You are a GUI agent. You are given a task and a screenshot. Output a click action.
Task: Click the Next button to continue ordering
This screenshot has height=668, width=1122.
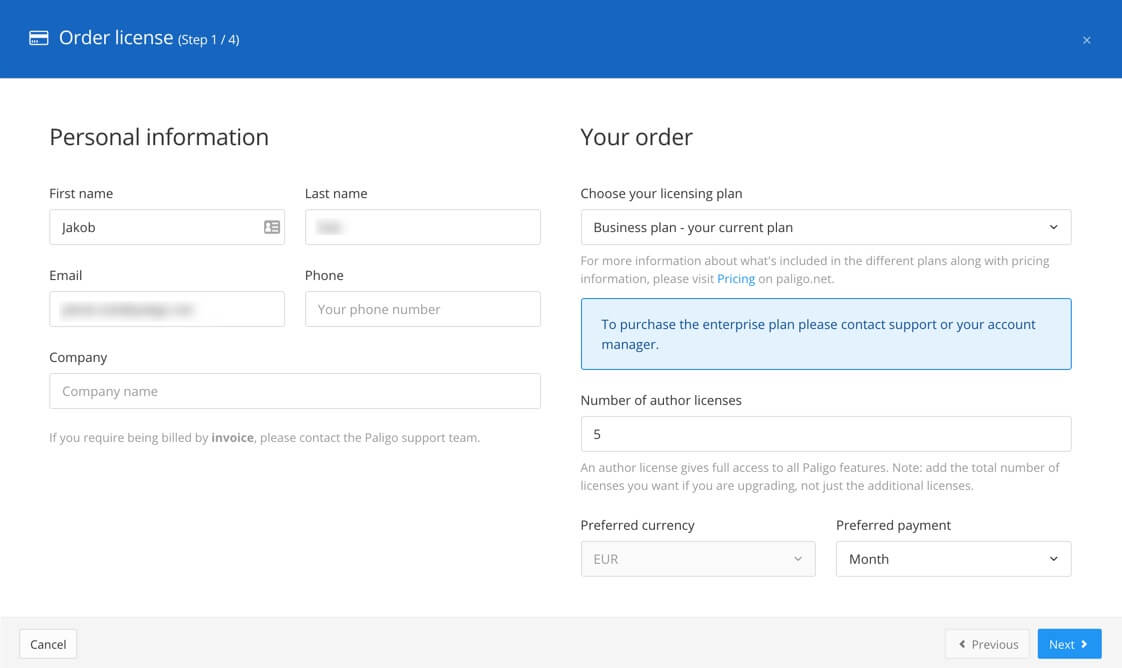1069,644
